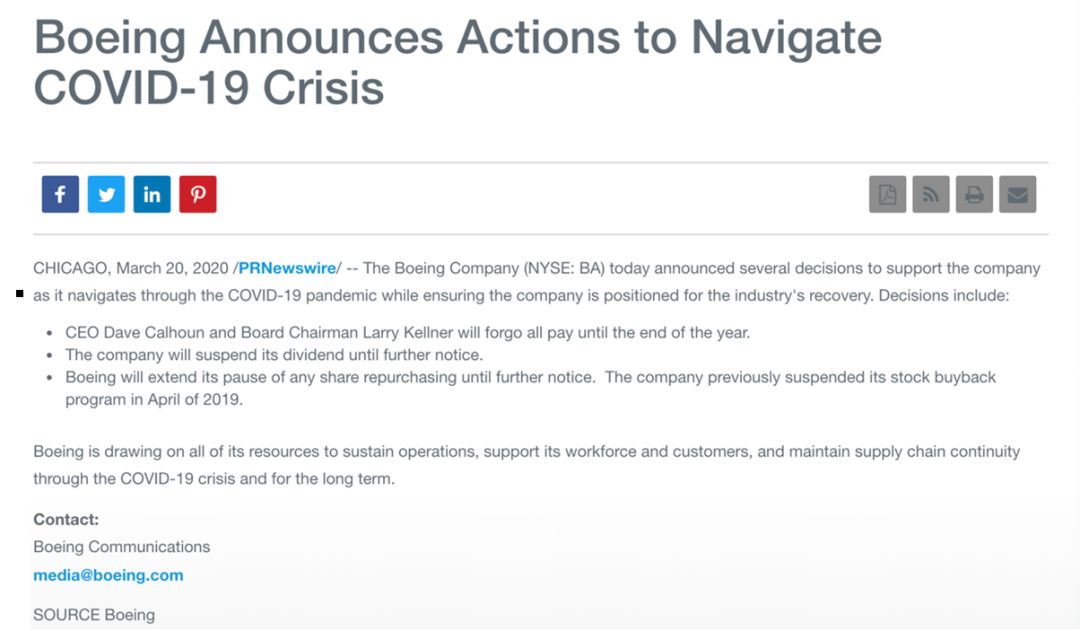This screenshot has height=631, width=1080.
Task: Click the SOURCE Boeing line
Action: click(94, 615)
